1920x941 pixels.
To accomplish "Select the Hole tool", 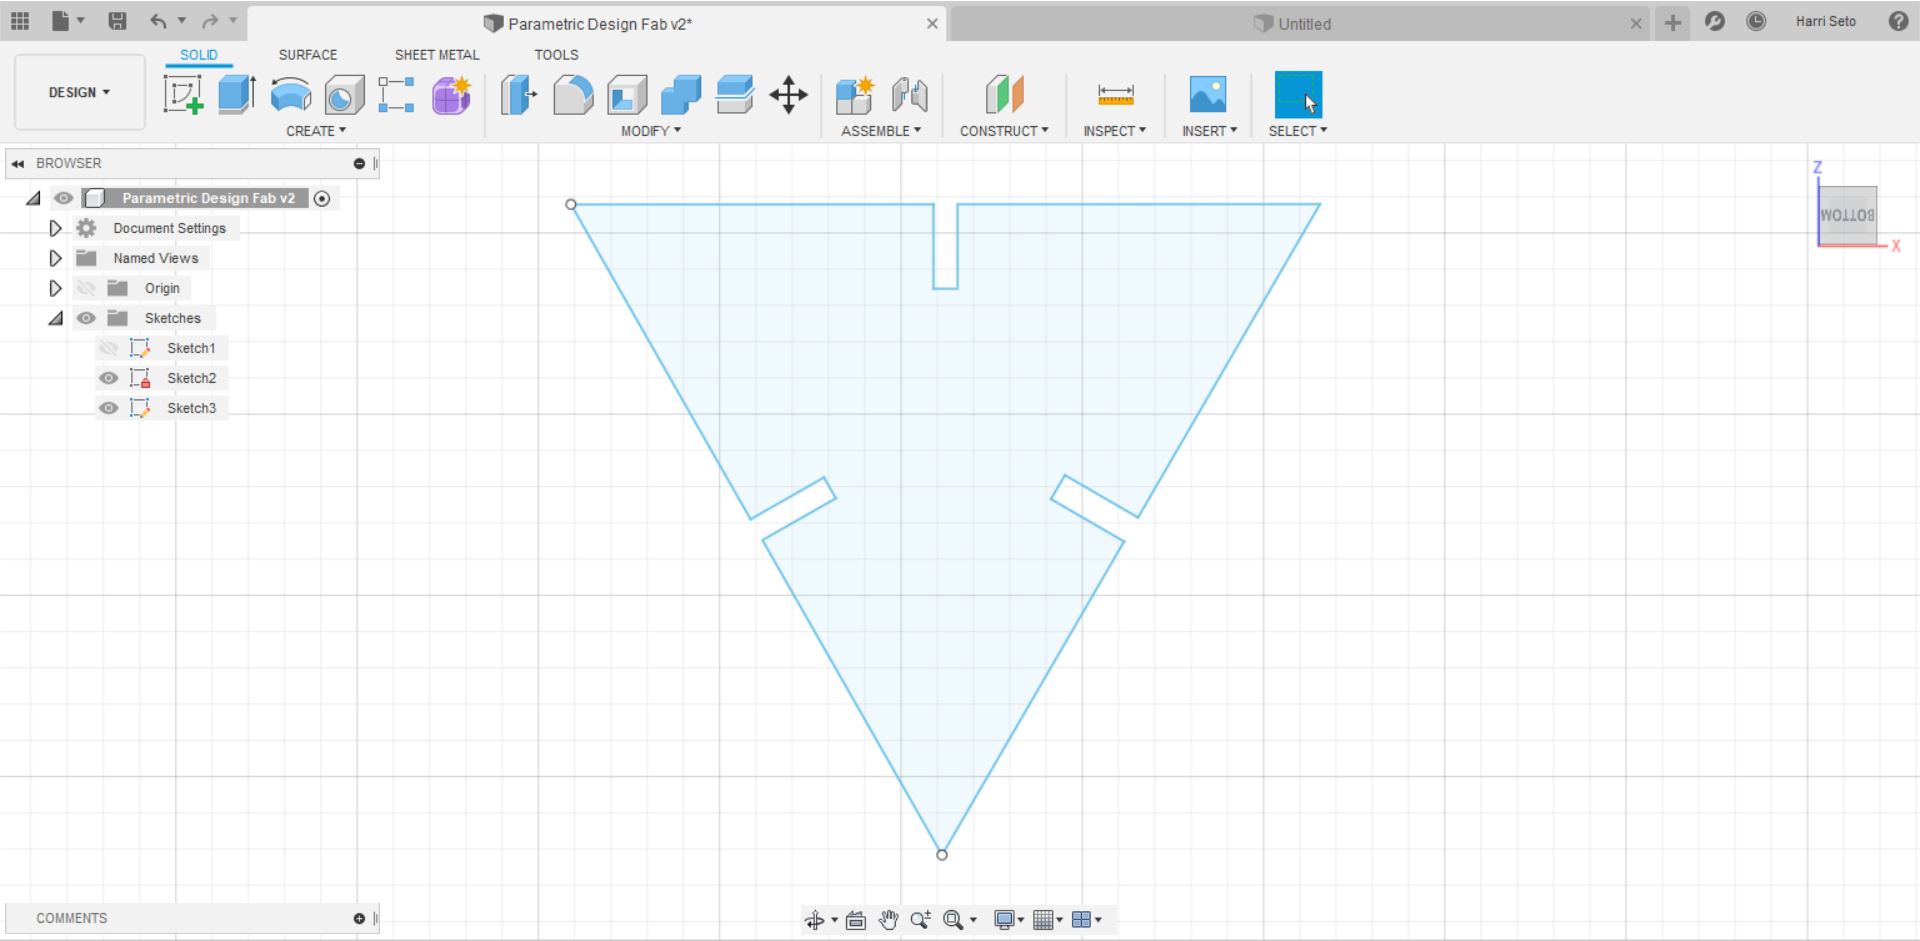I will click(344, 95).
